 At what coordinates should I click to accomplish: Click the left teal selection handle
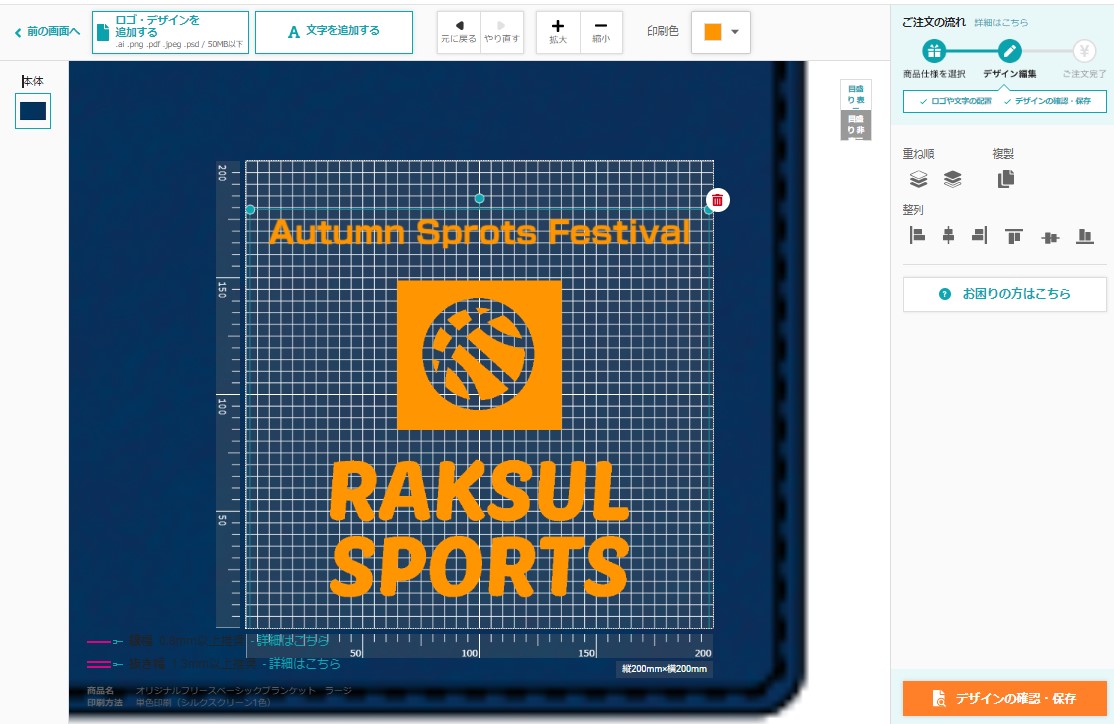pyautogui.click(x=250, y=210)
